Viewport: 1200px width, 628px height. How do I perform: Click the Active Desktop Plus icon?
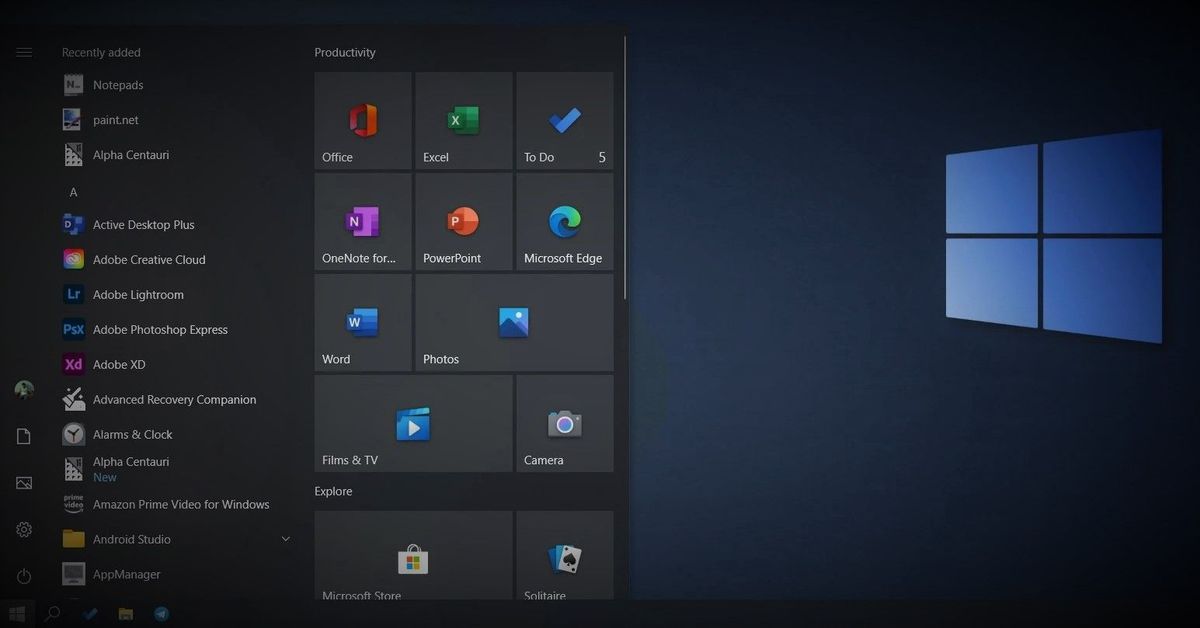pos(73,225)
